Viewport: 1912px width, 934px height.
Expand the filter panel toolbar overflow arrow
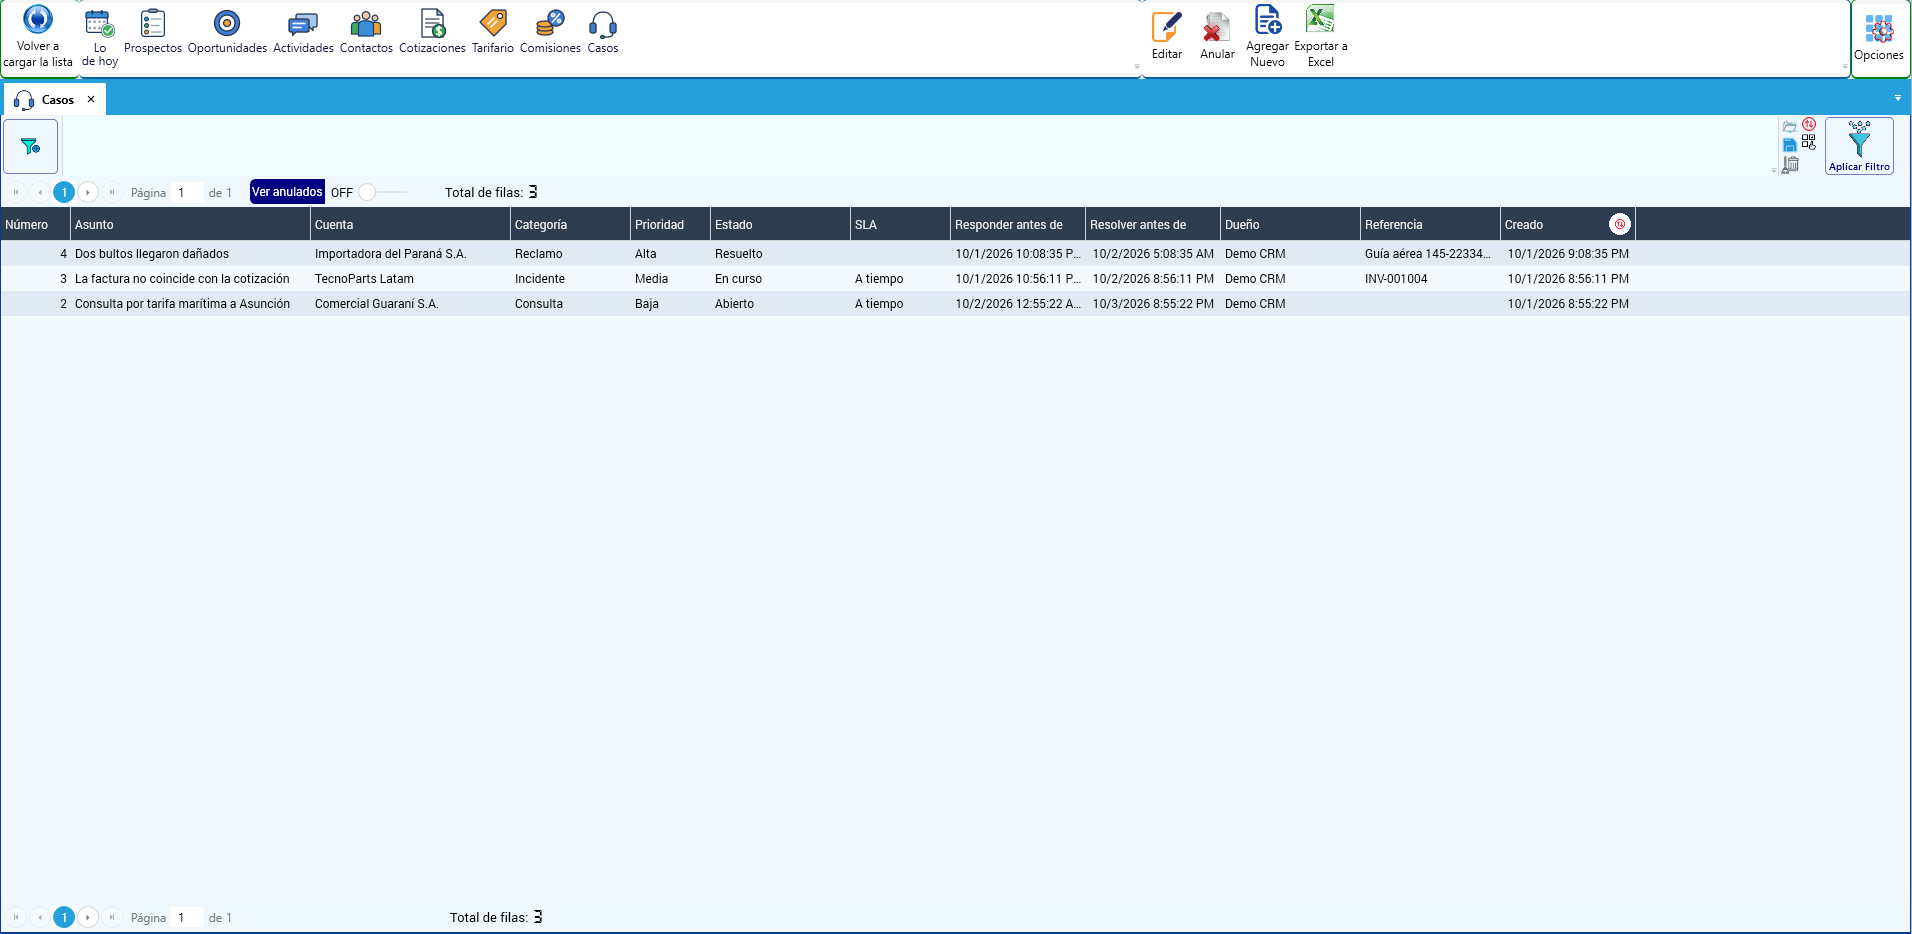click(1774, 171)
